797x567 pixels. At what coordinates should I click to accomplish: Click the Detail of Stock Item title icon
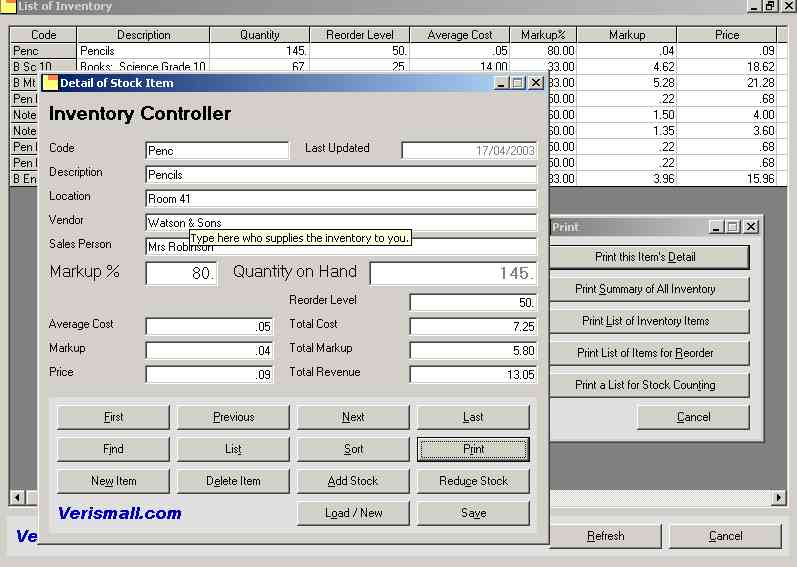pyautogui.click(x=50, y=83)
